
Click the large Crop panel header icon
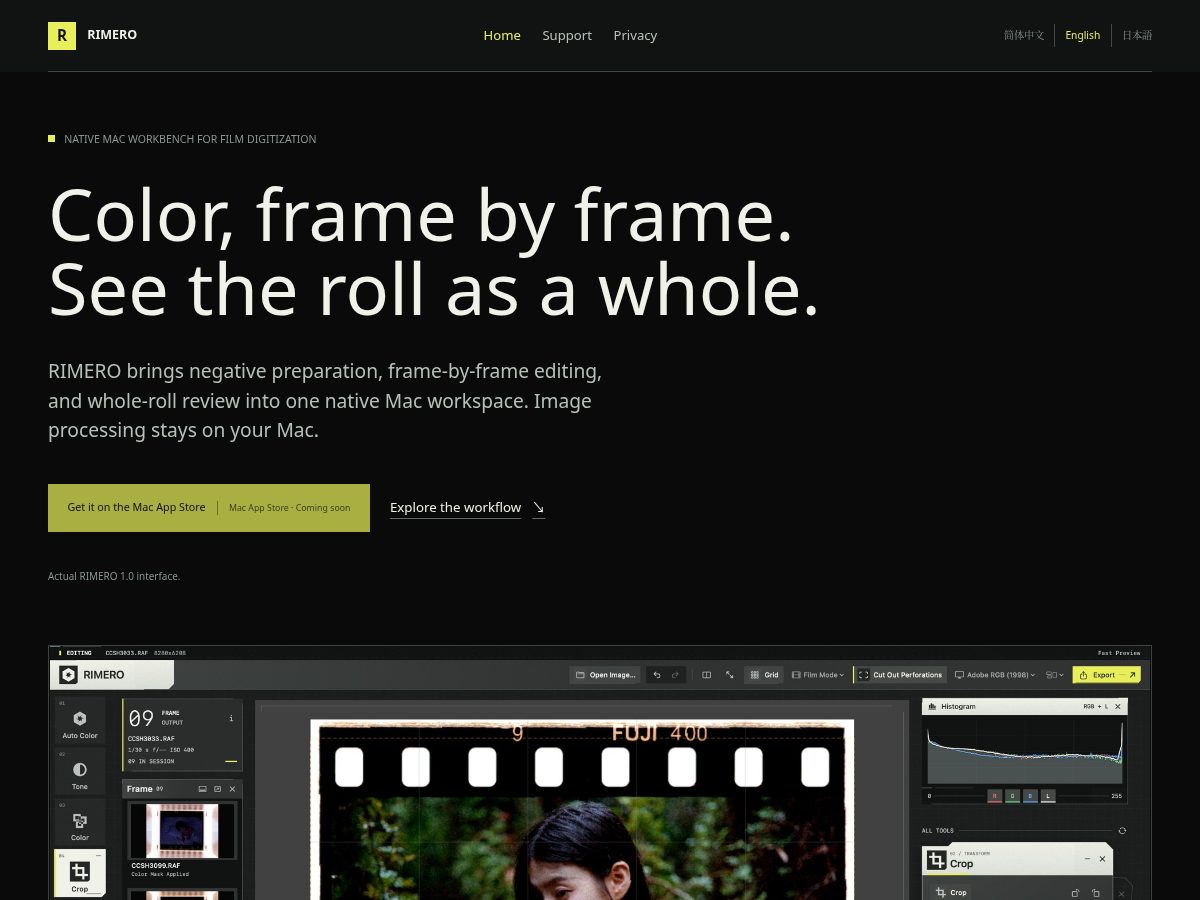coord(936,860)
